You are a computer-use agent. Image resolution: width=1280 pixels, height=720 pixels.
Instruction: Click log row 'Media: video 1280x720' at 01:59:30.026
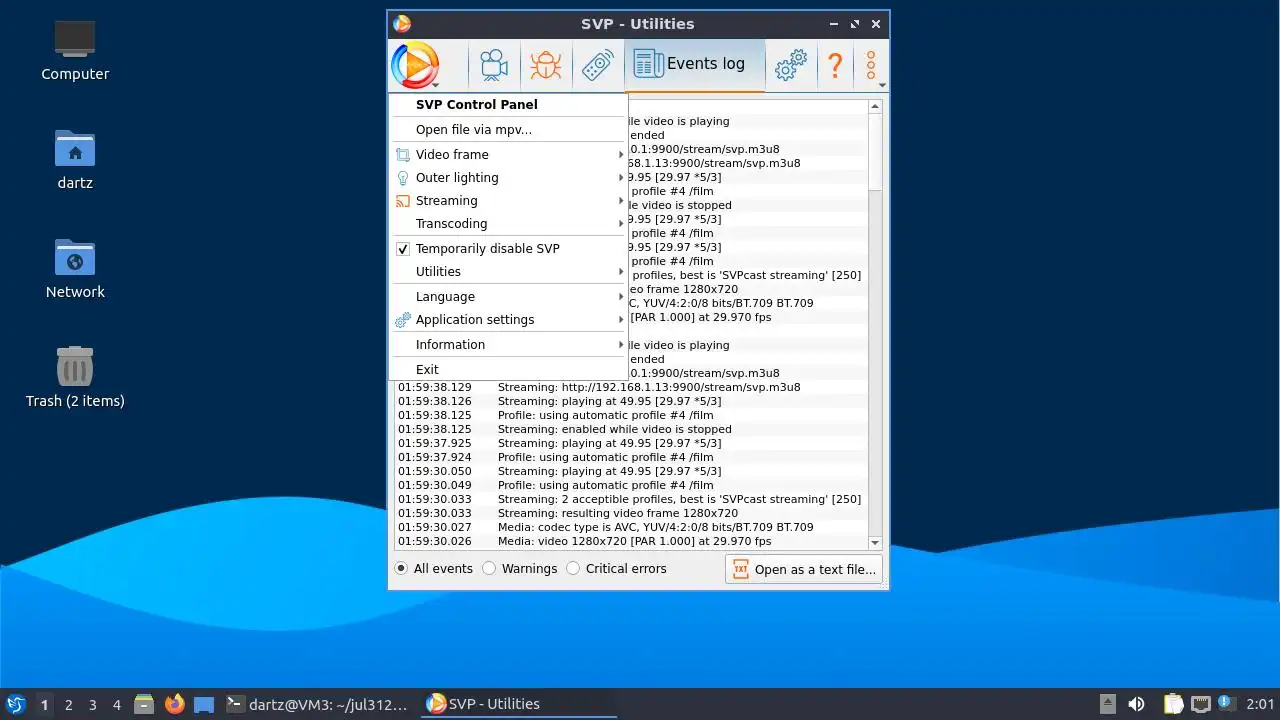click(x=632, y=541)
